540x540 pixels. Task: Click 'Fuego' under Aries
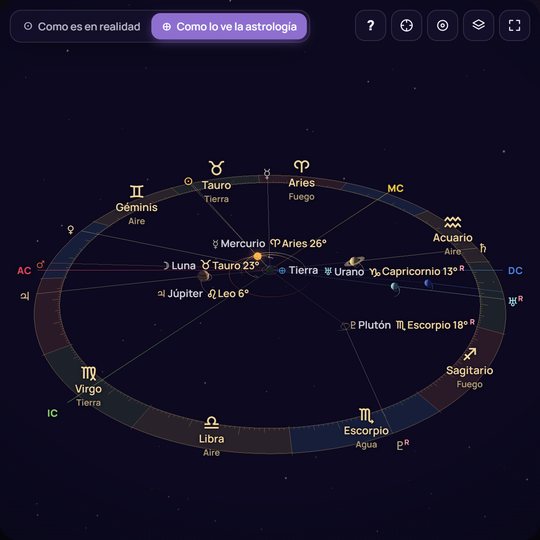click(301, 197)
